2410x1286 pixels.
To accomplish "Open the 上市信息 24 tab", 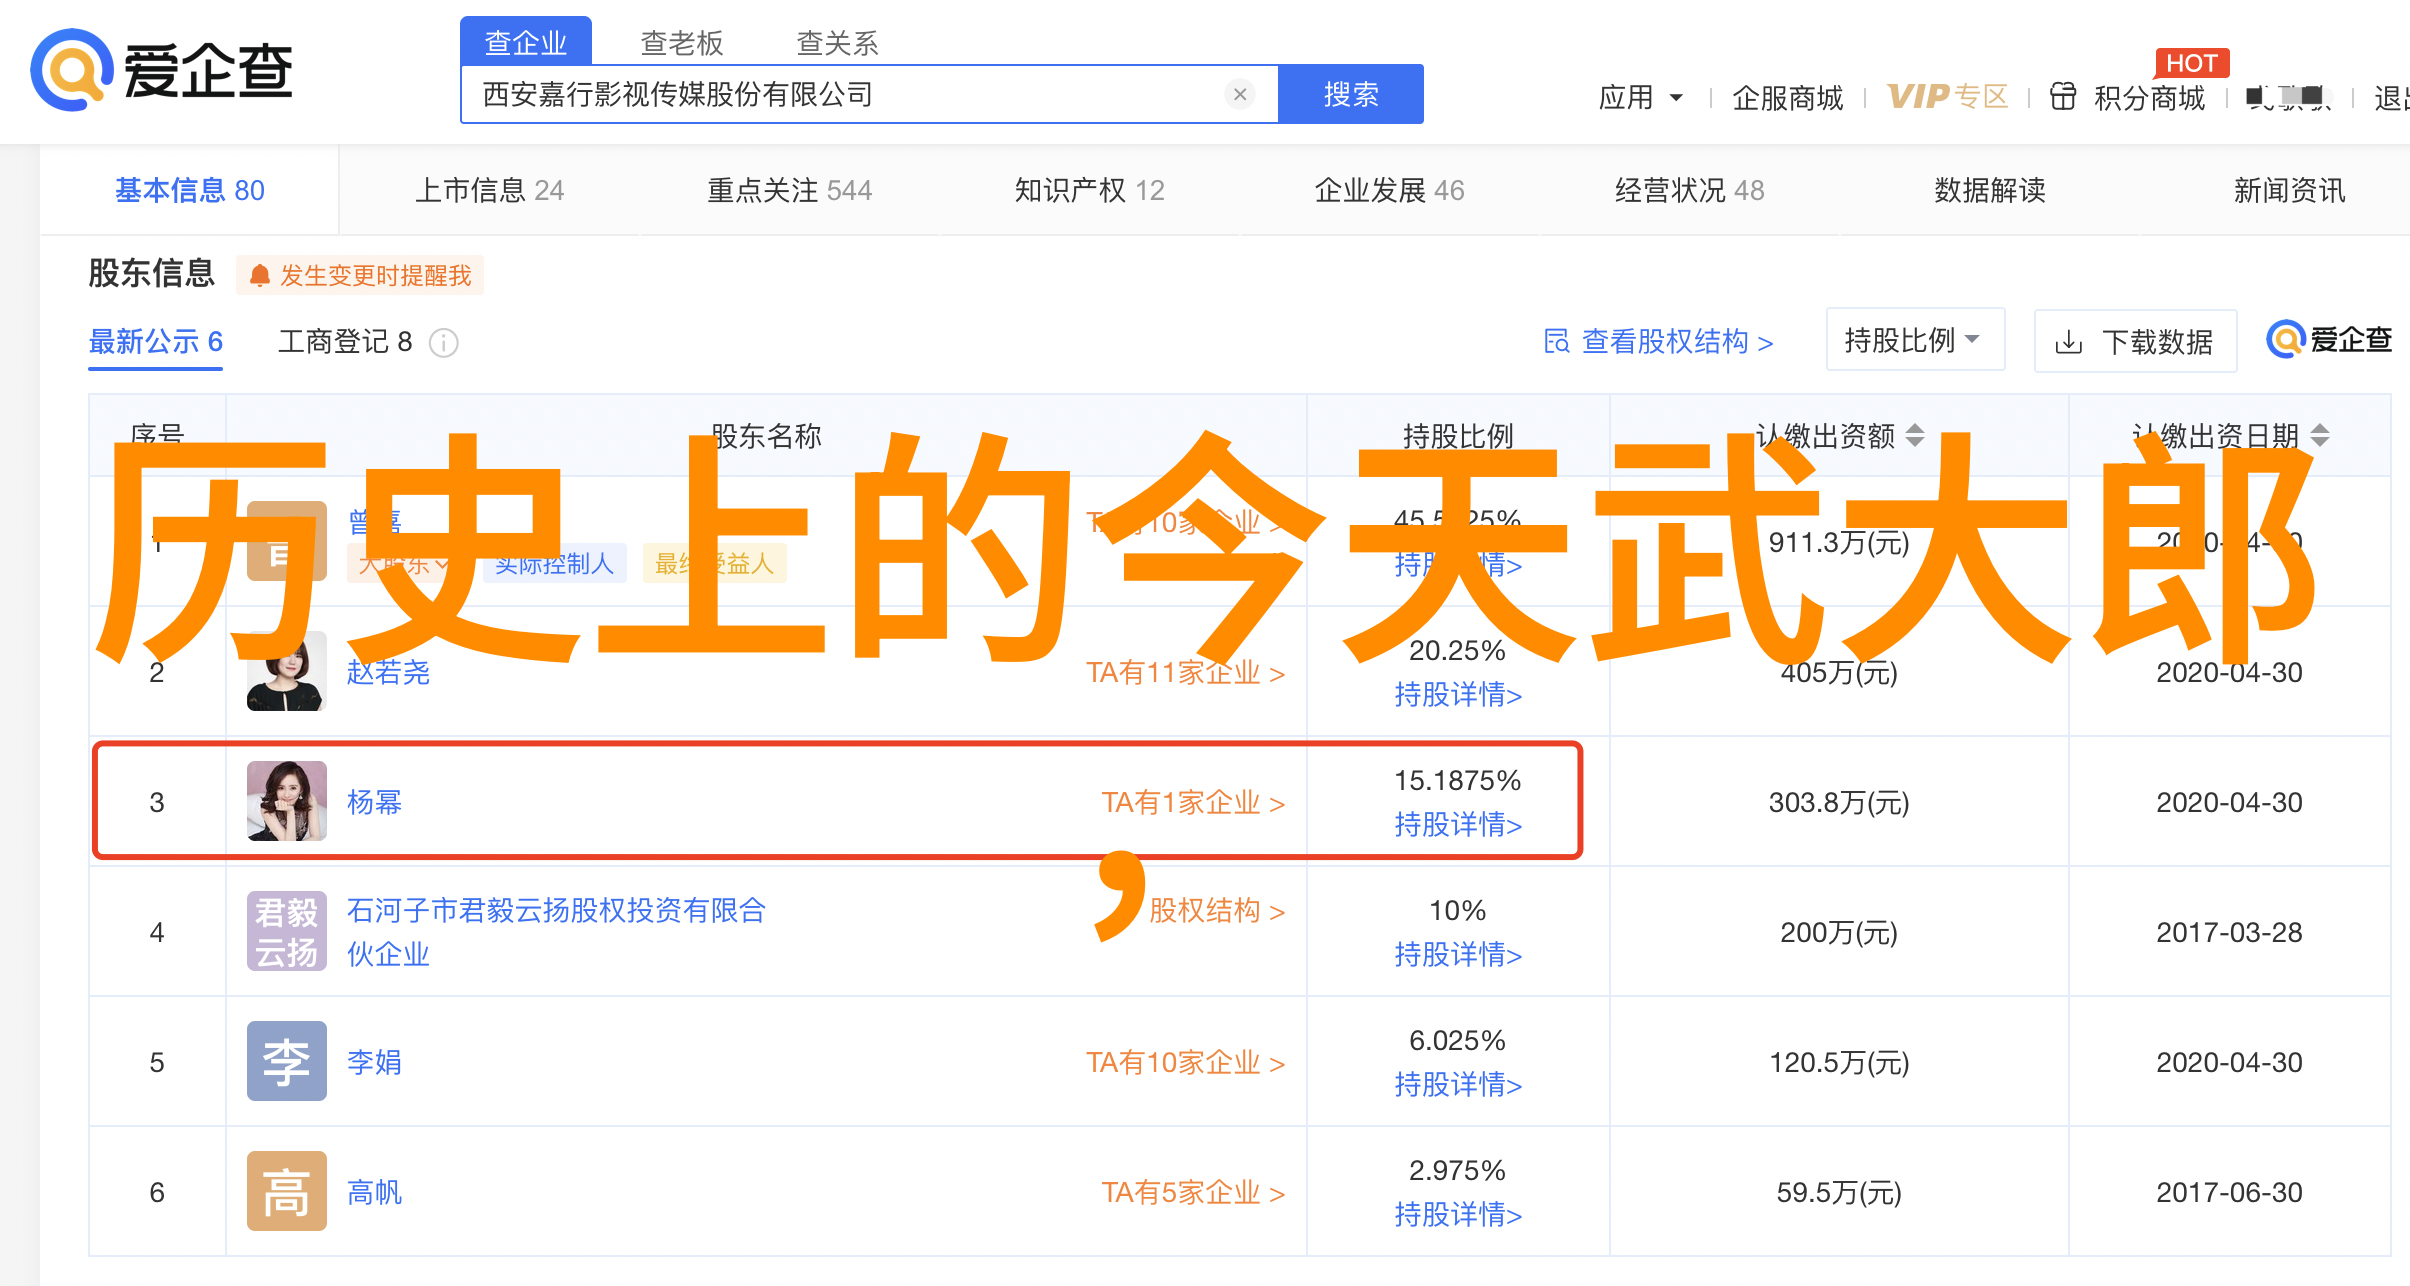I will tap(489, 190).
